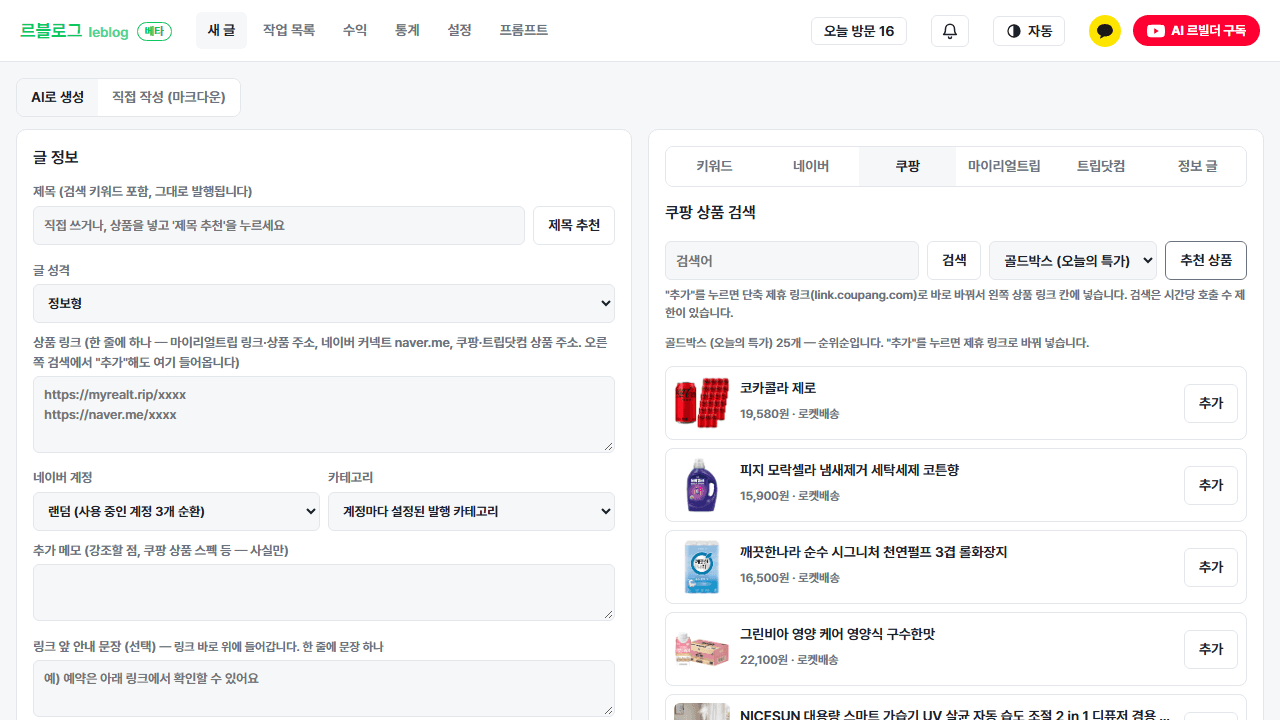Select the 쿠팡 tab
The width and height of the screenshot is (1280, 720).
coord(907,166)
